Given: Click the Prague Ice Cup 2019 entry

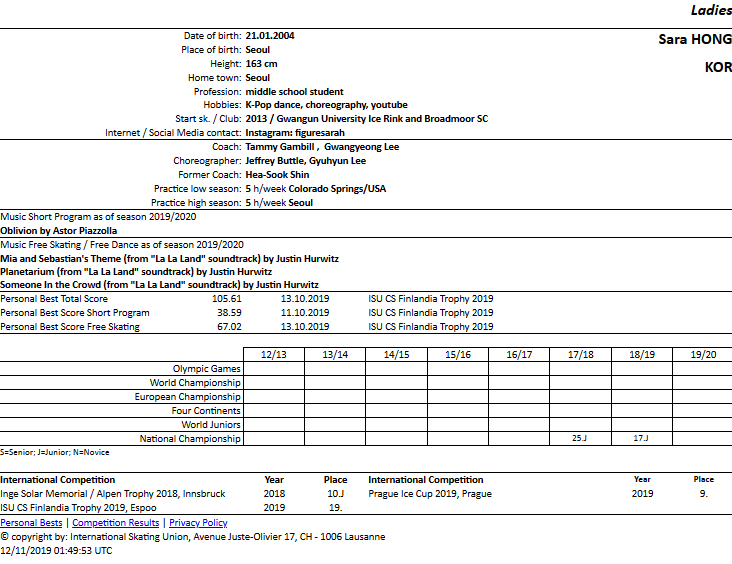Looking at the screenshot, I should click(430, 494).
